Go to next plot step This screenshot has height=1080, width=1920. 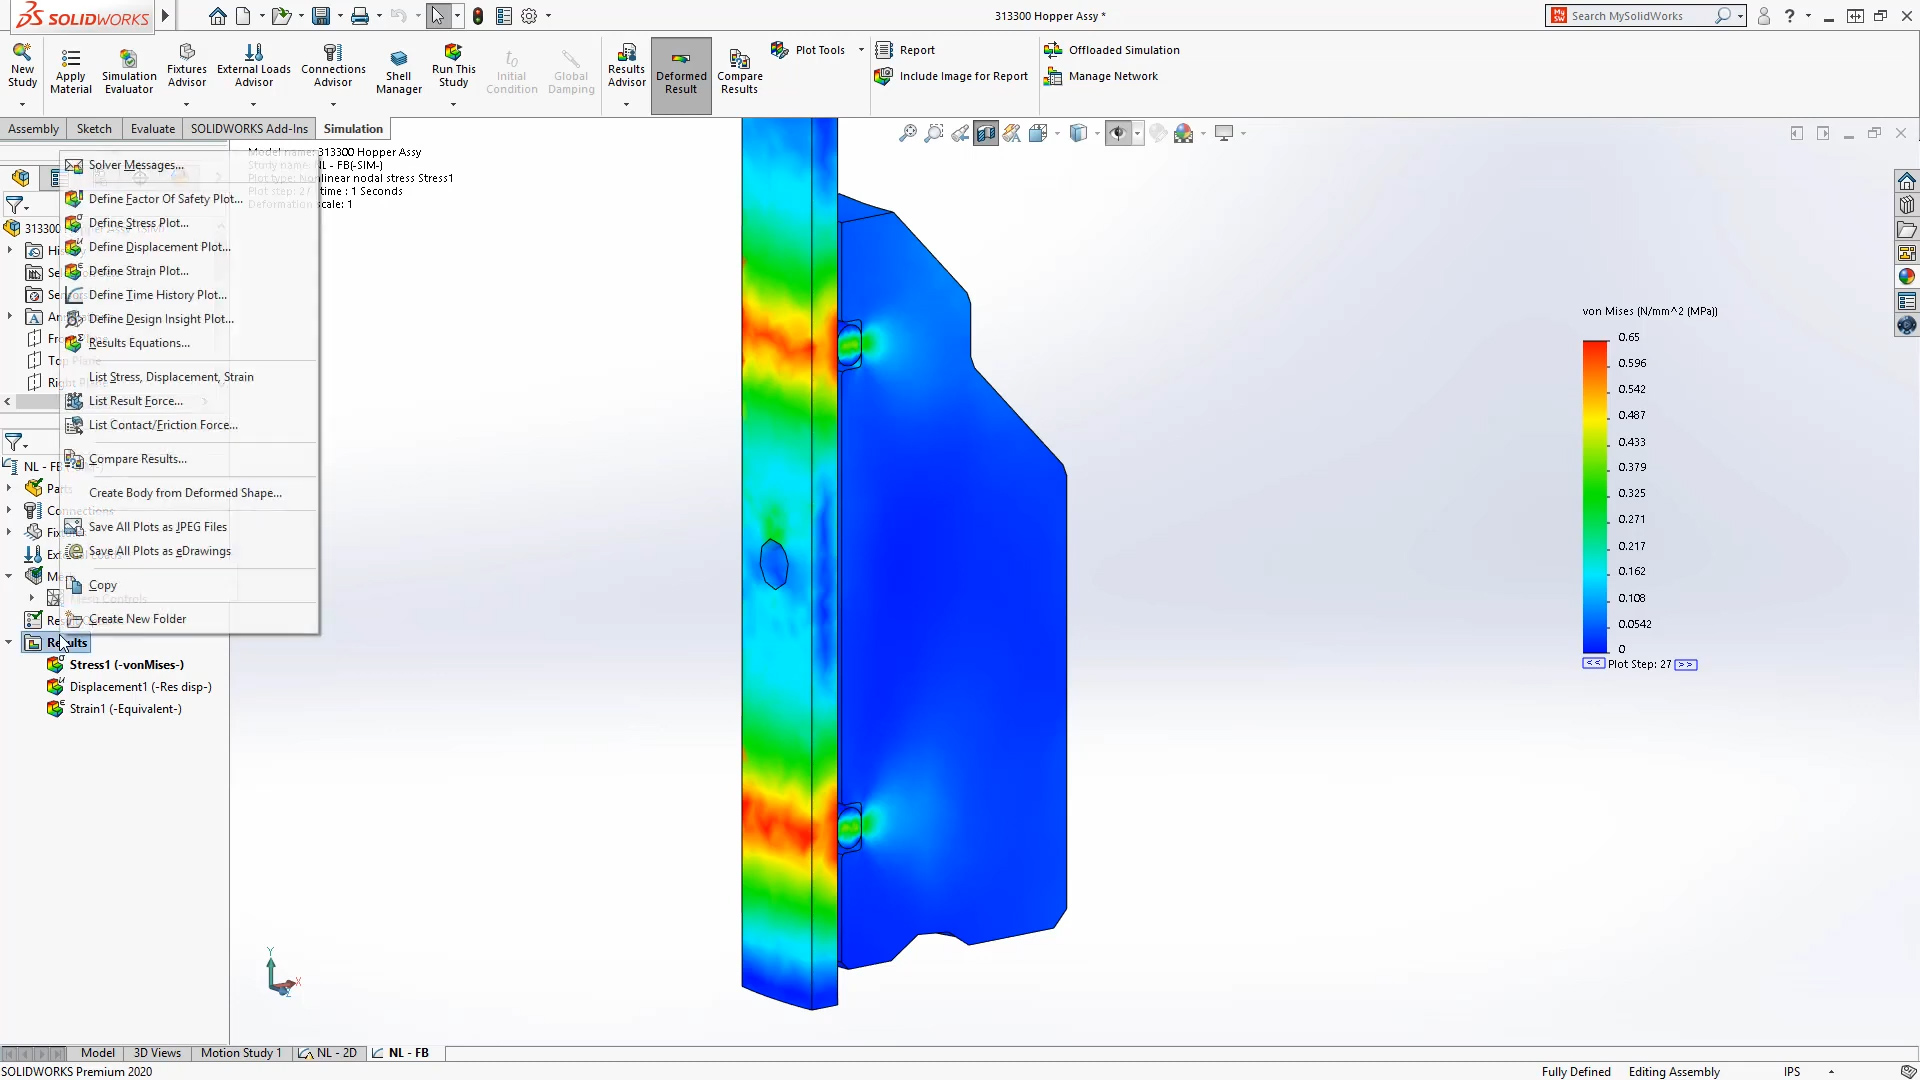pyautogui.click(x=1686, y=664)
